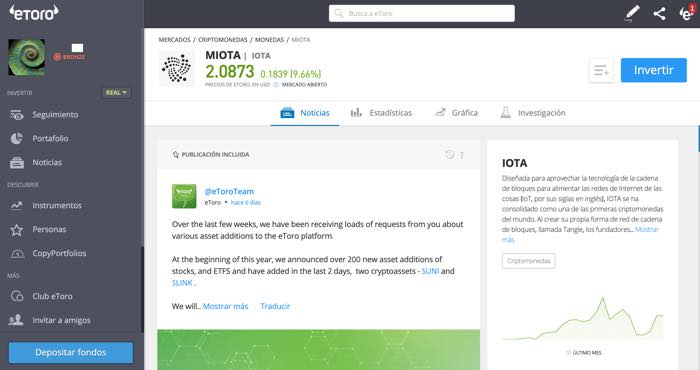Expand post with Mostrar más
This screenshot has width=700, height=370.
click(x=225, y=306)
